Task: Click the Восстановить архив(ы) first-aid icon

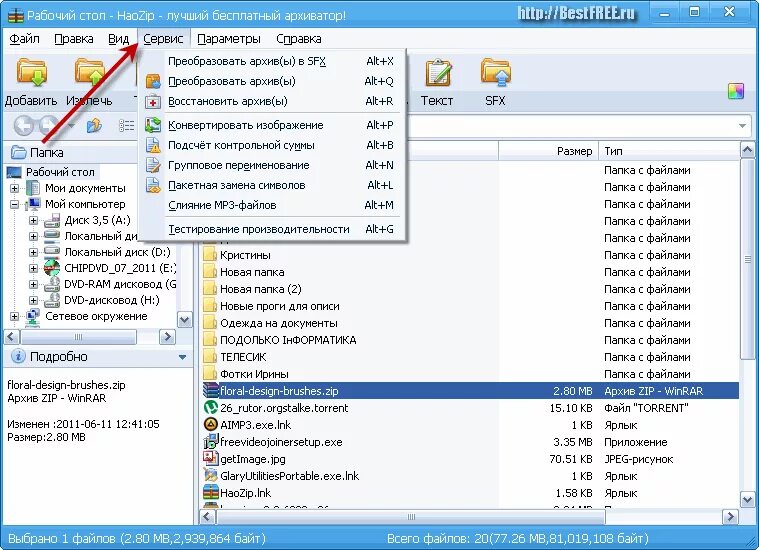Action: click(153, 101)
